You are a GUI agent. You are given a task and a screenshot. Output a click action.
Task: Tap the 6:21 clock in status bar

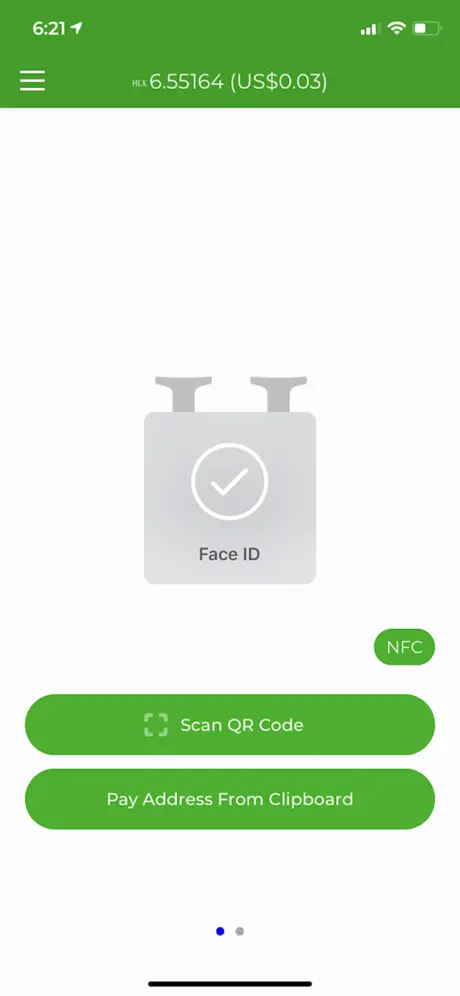pyautogui.click(x=50, y=29)
